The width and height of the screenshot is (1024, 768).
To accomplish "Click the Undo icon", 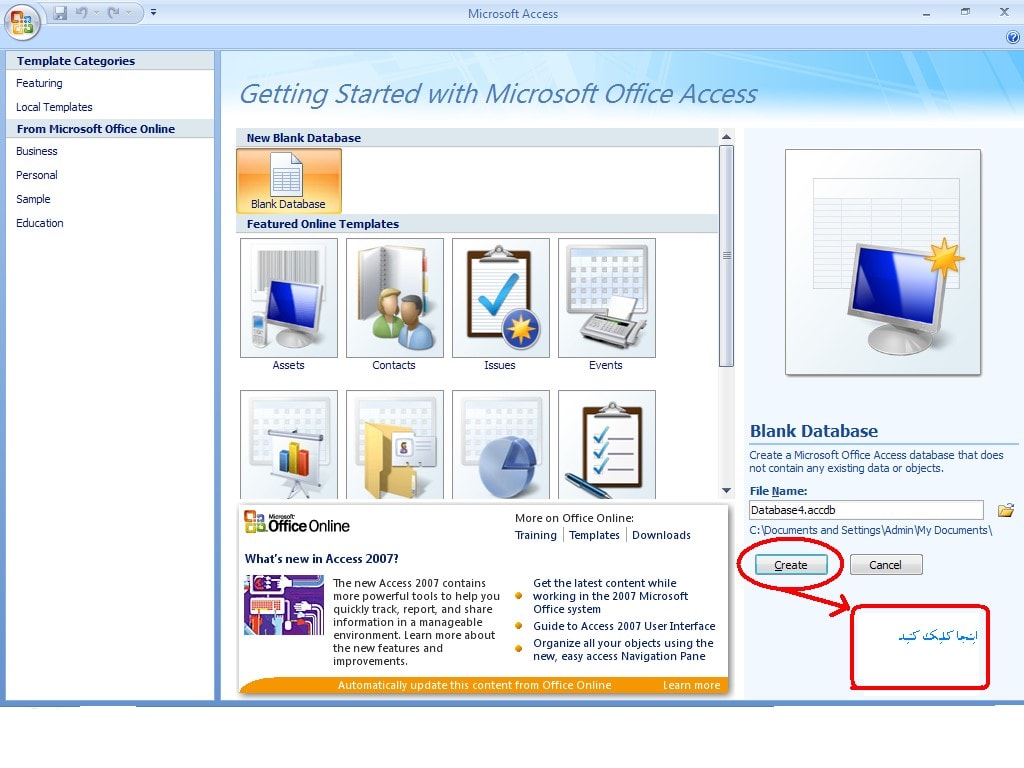I will tap(82, 12).
